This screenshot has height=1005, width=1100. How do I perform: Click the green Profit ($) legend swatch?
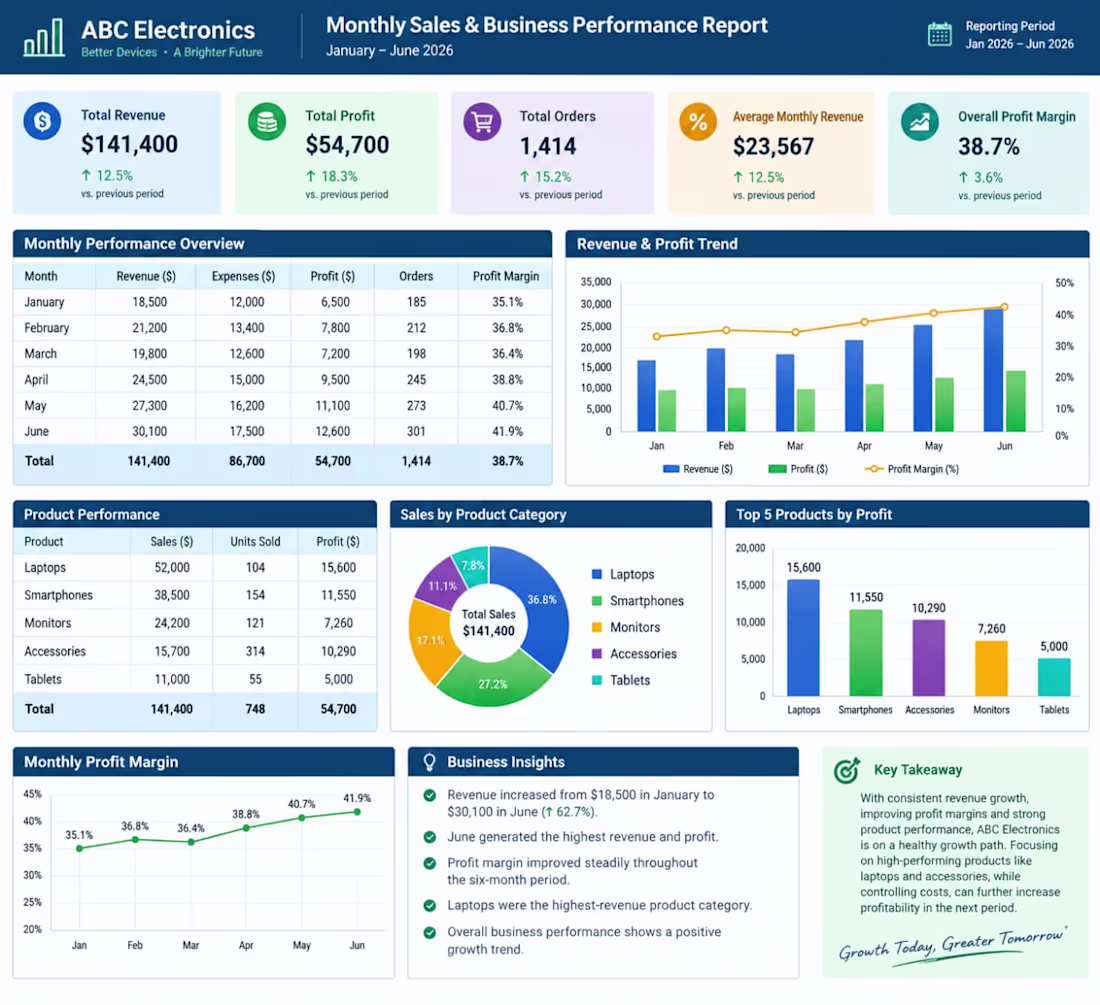pos(777,468)
